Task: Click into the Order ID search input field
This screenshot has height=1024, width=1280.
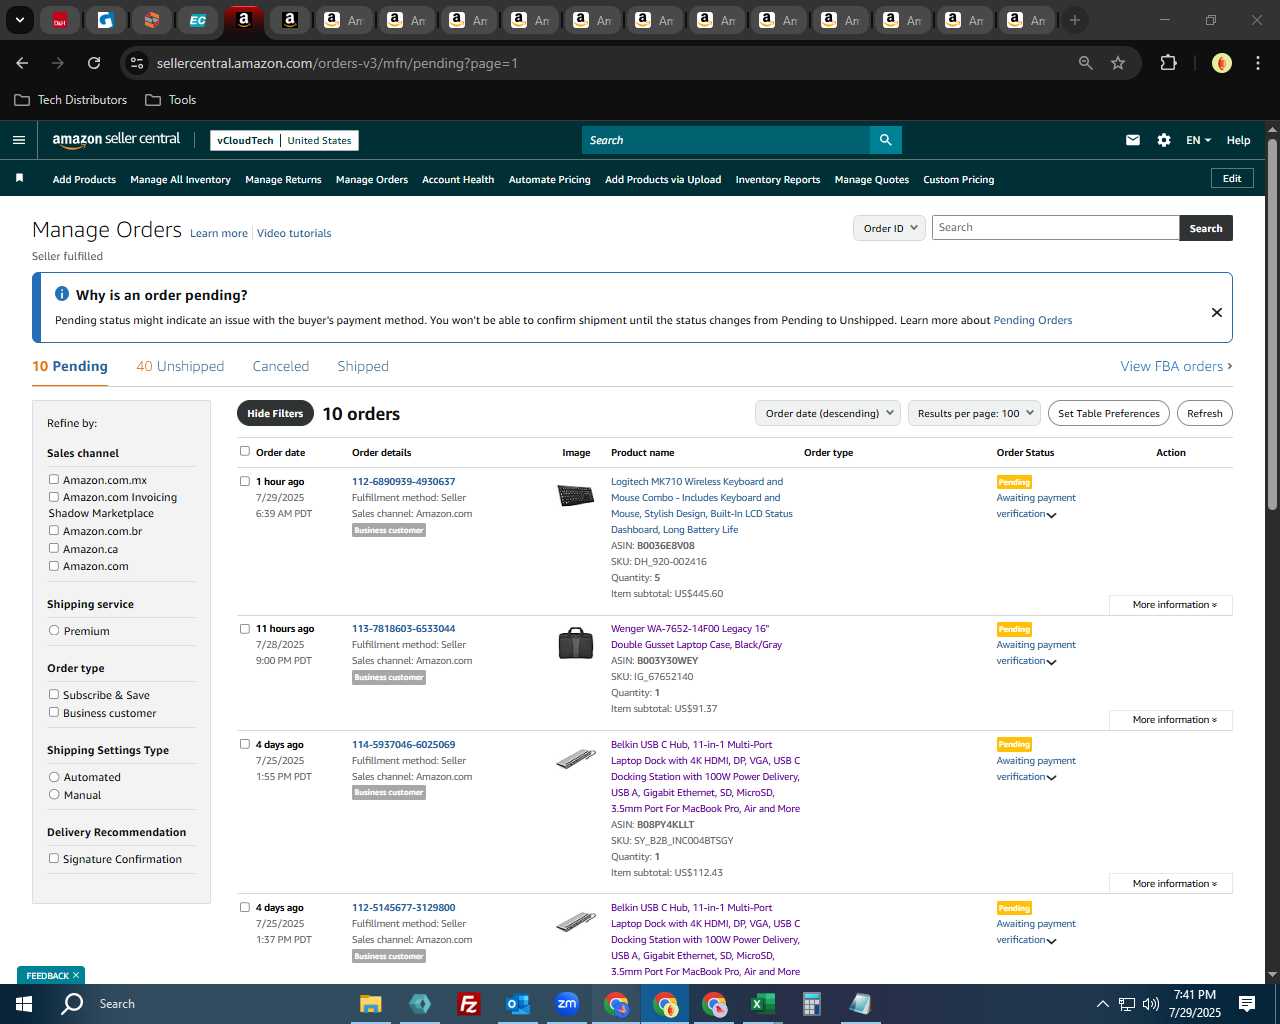Action: (1056, 228)
